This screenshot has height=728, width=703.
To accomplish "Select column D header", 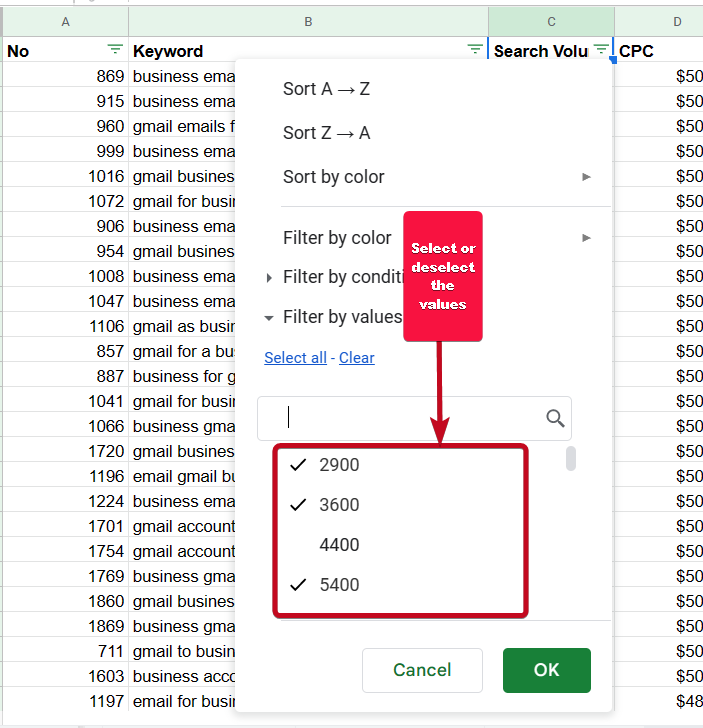I will pyautogui.click(x=659, y=21).
